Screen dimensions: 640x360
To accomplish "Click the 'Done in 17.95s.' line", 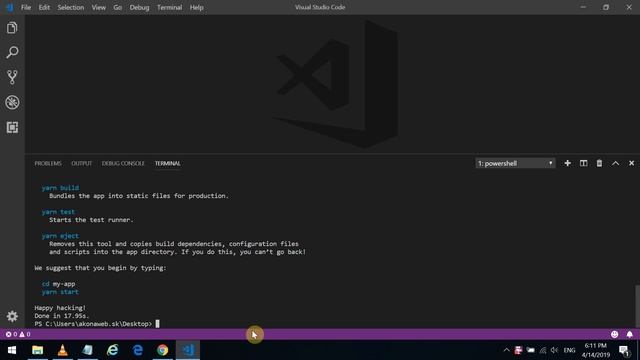I will tap(62, 316).
